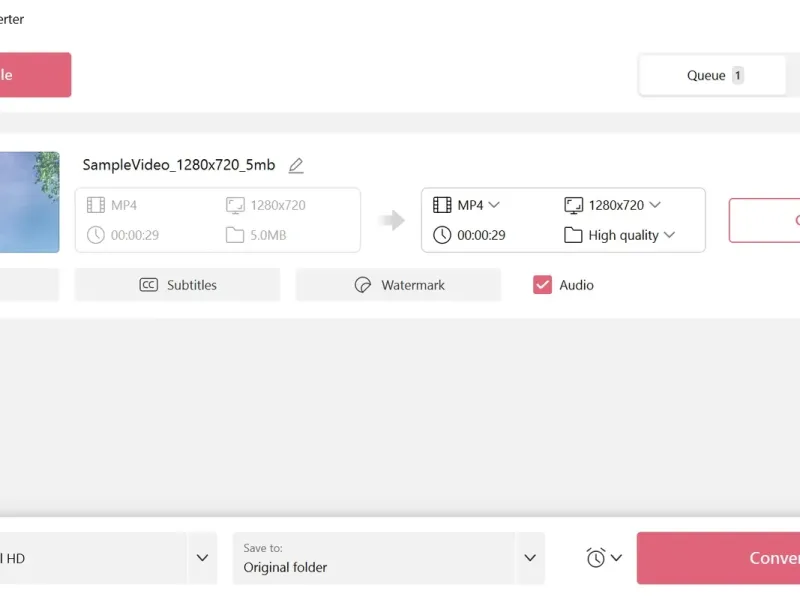The width and height of the screenshot is (800, 600).
Task: Click the video thumbnail preview
Action: pyautogui.click(x=29, y=202)
